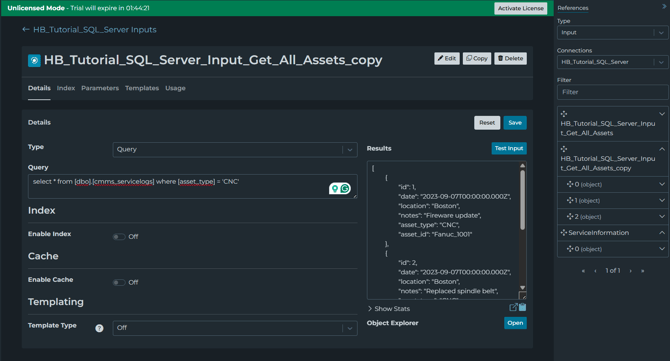Click resize corner icon of Results box
The height and width of the screenshot is (361, 670).
tap(522, 295)
